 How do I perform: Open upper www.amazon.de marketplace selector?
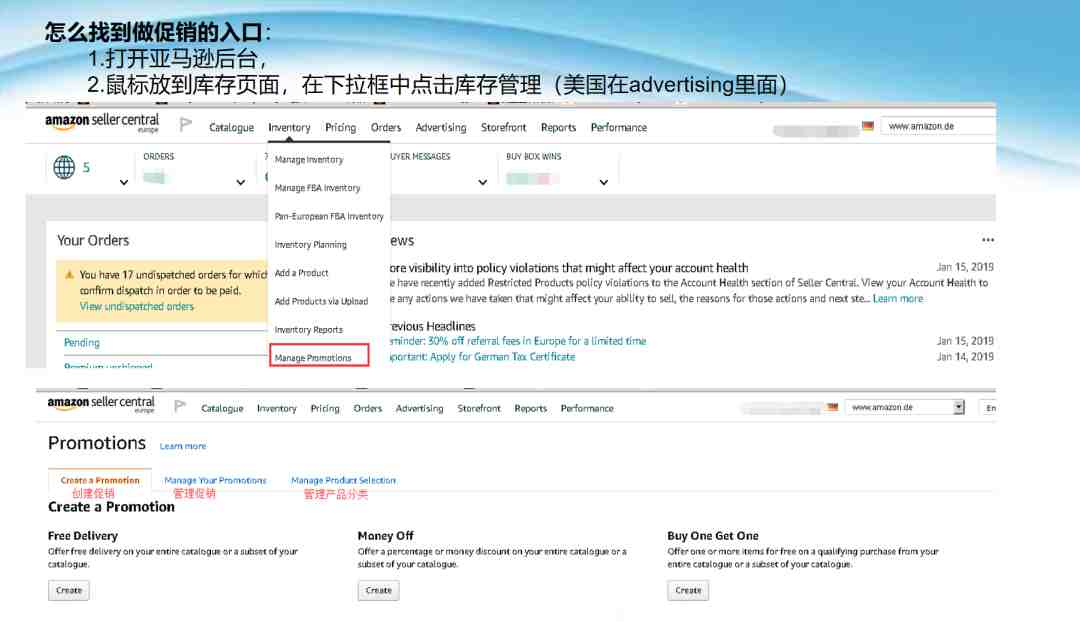point(937,126)
